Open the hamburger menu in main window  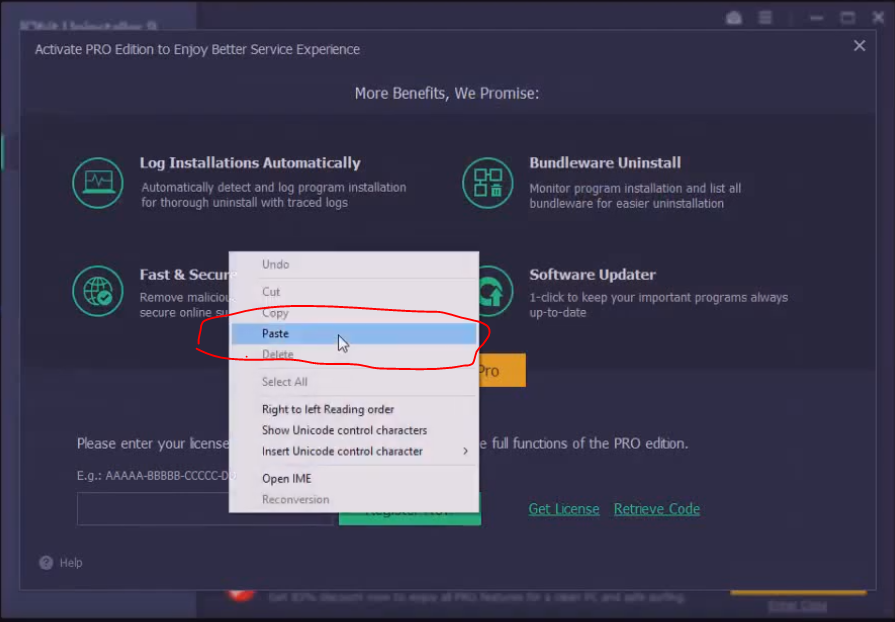click(765, 18)
